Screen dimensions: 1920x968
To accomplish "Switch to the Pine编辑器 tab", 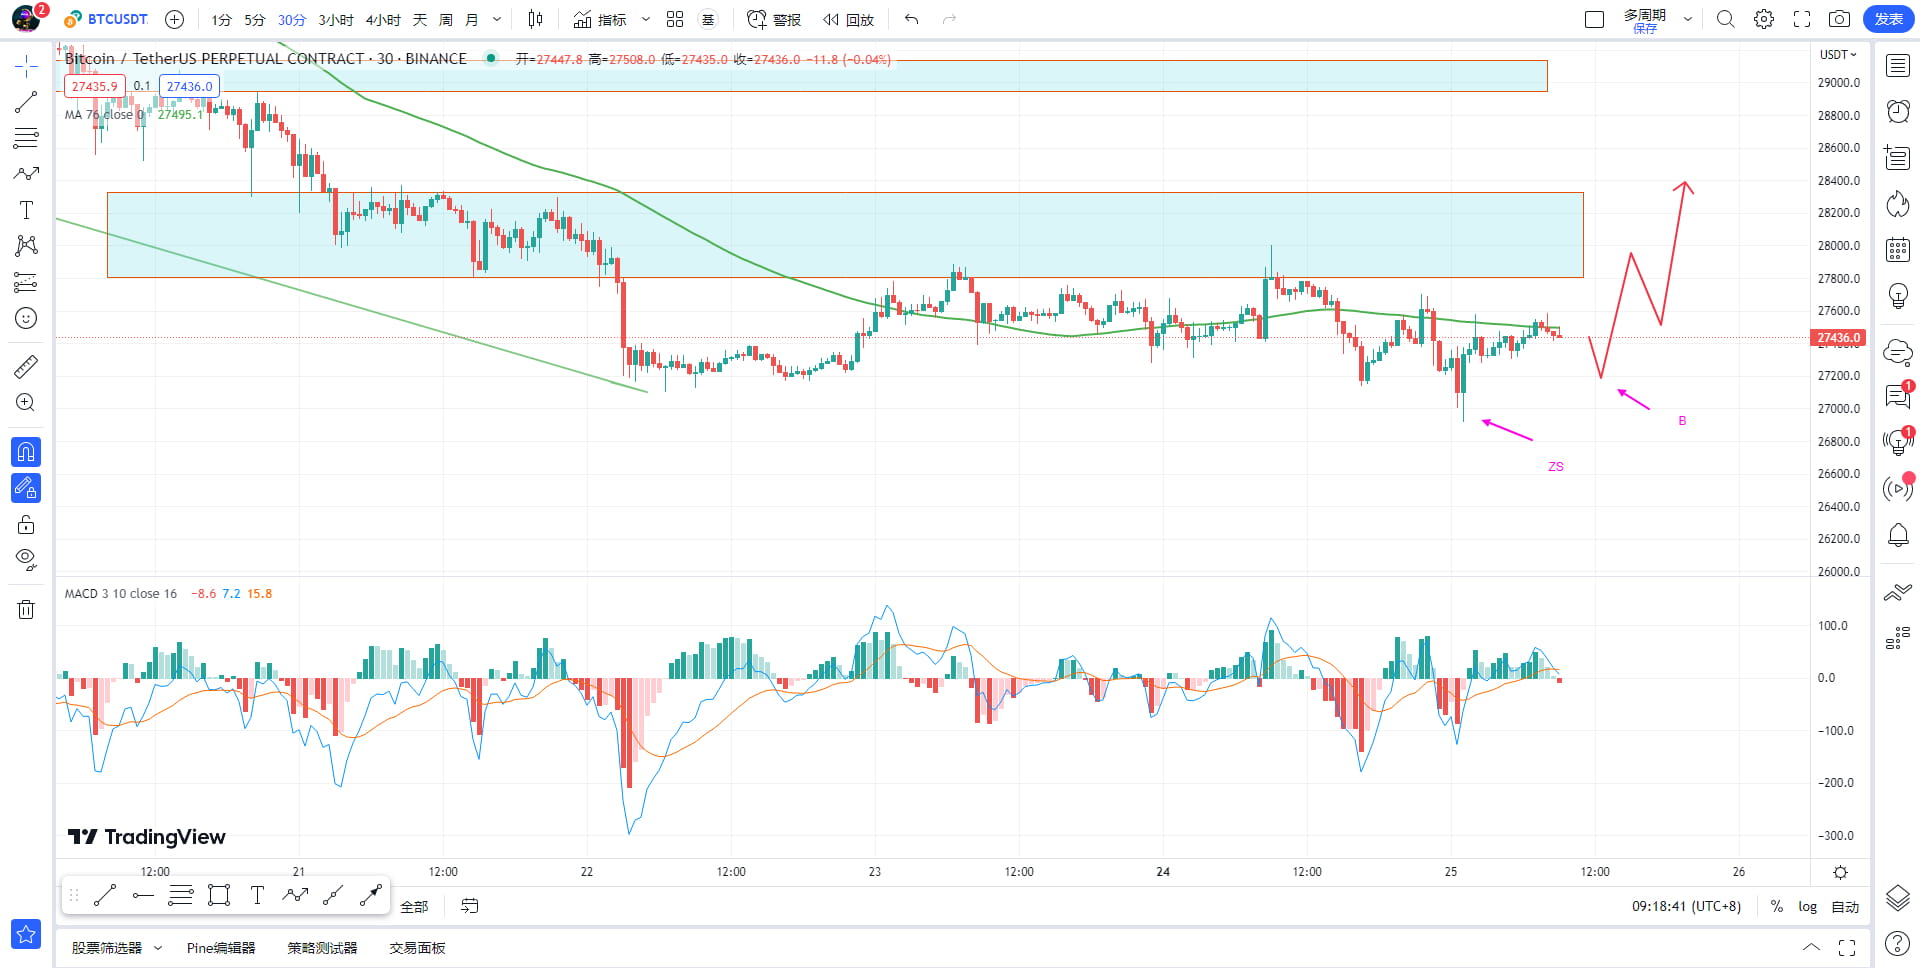I will (x=221, y=948).
